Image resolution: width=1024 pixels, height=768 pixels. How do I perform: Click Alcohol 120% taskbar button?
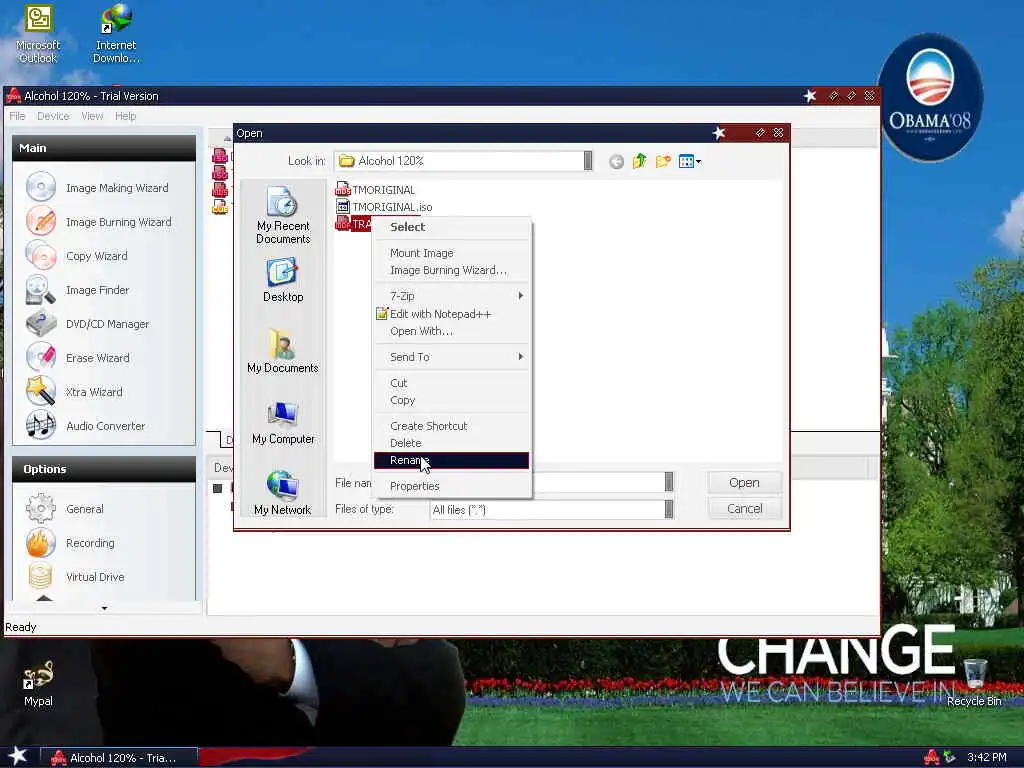tap(119, 758)
